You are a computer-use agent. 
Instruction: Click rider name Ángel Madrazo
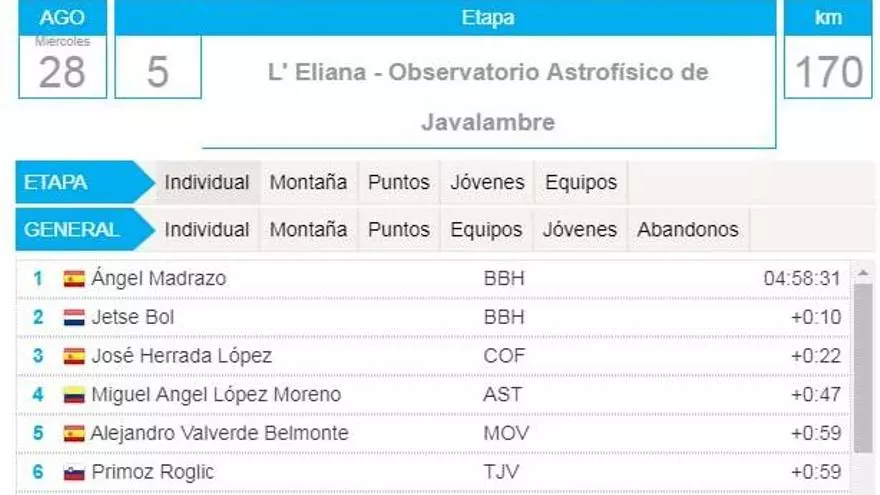point(158,279)
